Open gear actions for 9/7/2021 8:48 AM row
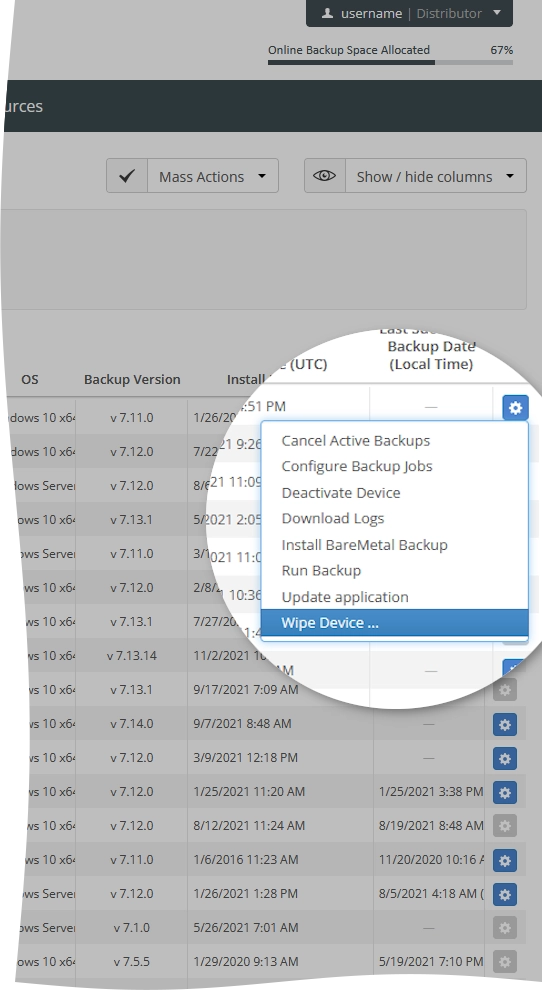The width and height of the screenshot is (542, 990). click(505, 724)
